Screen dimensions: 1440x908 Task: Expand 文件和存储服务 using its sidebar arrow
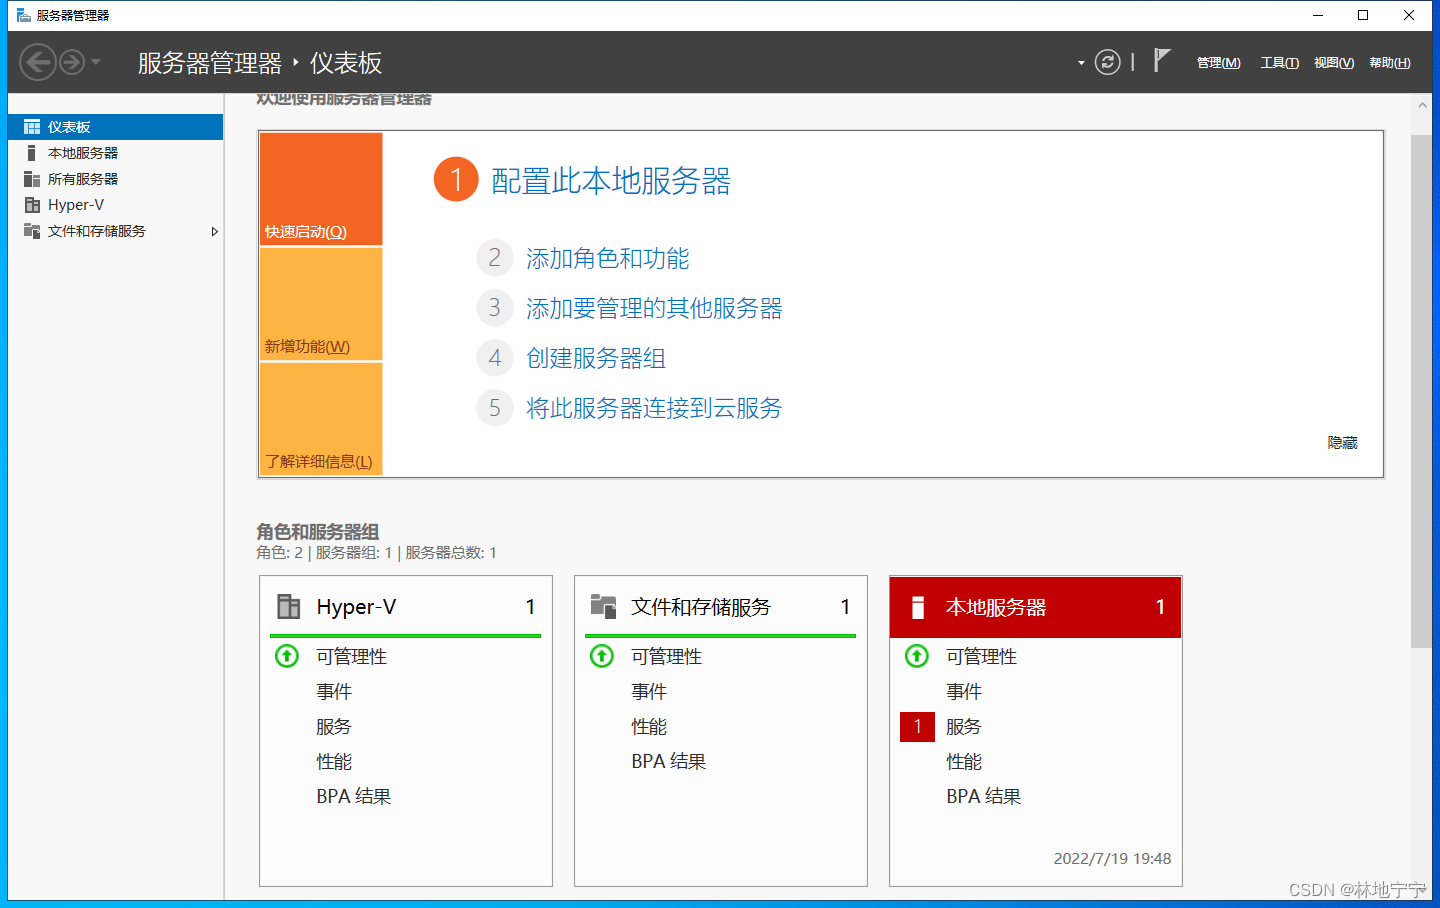click(214, 230)
